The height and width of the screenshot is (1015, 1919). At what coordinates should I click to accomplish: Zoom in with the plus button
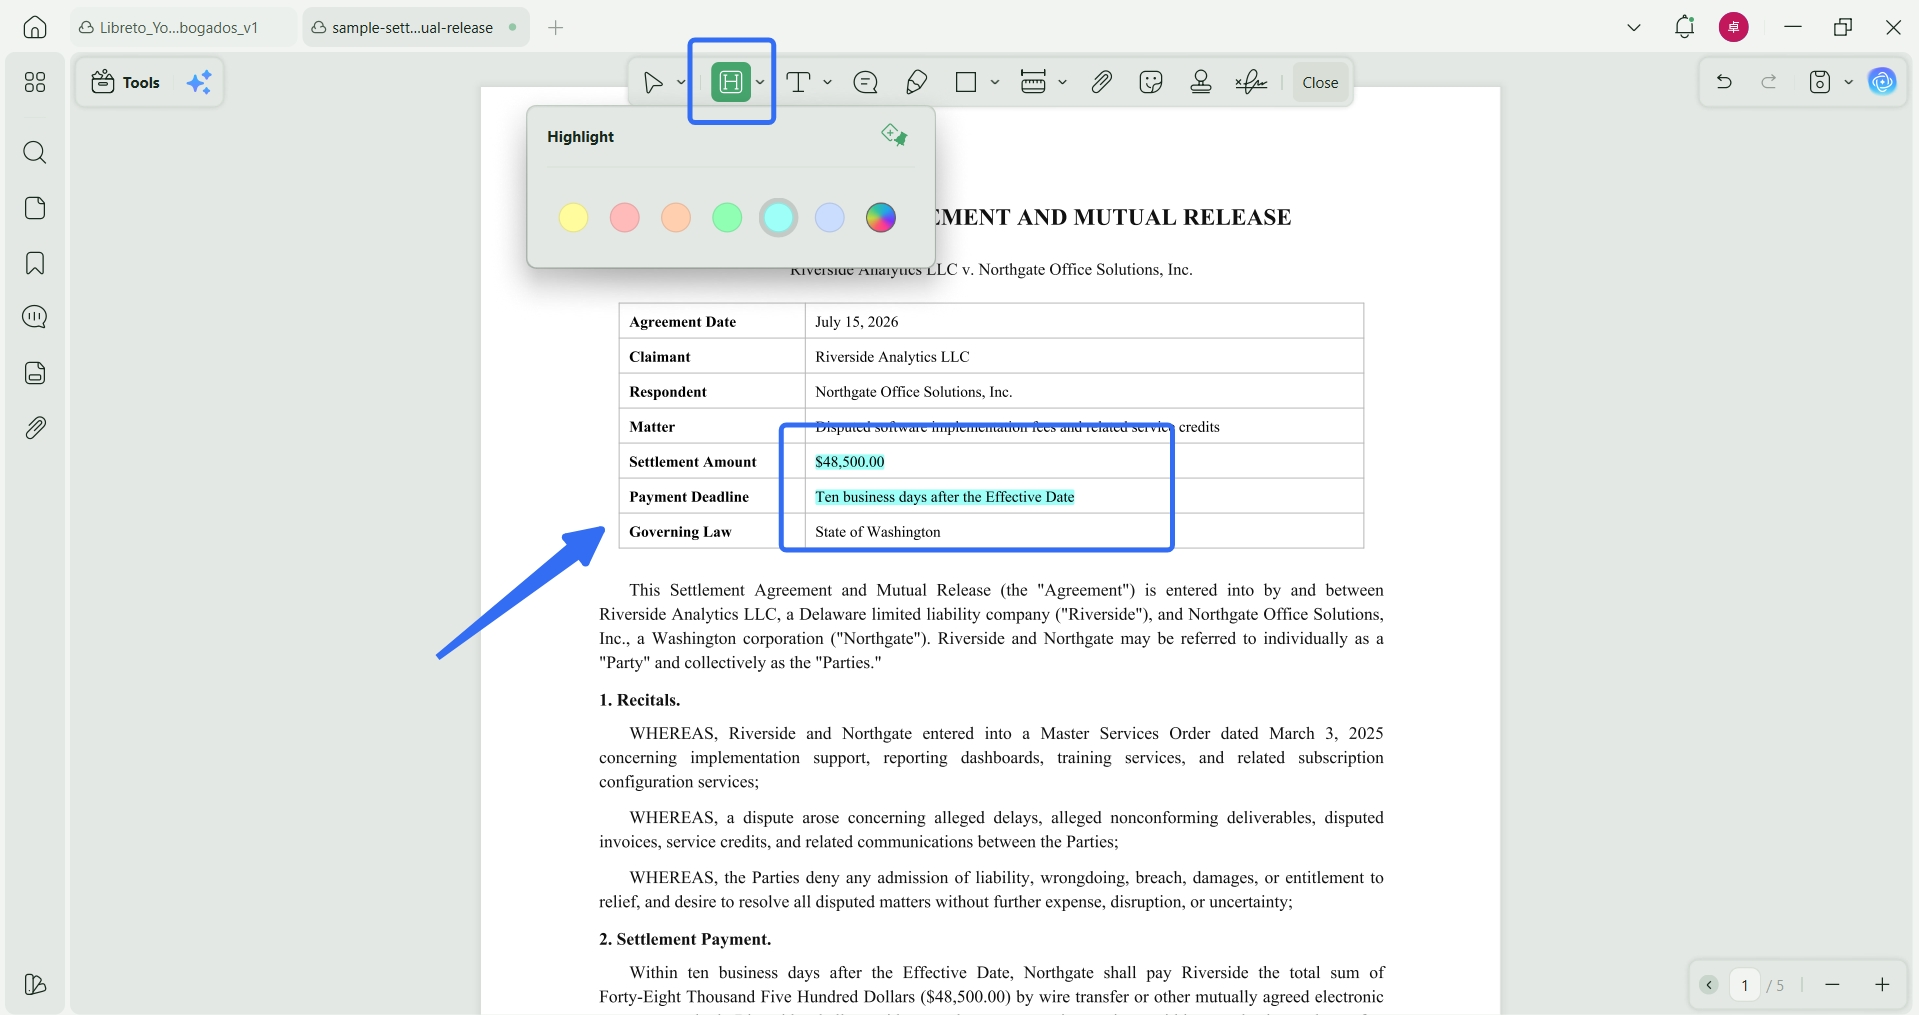click(x=1882, y=985)
